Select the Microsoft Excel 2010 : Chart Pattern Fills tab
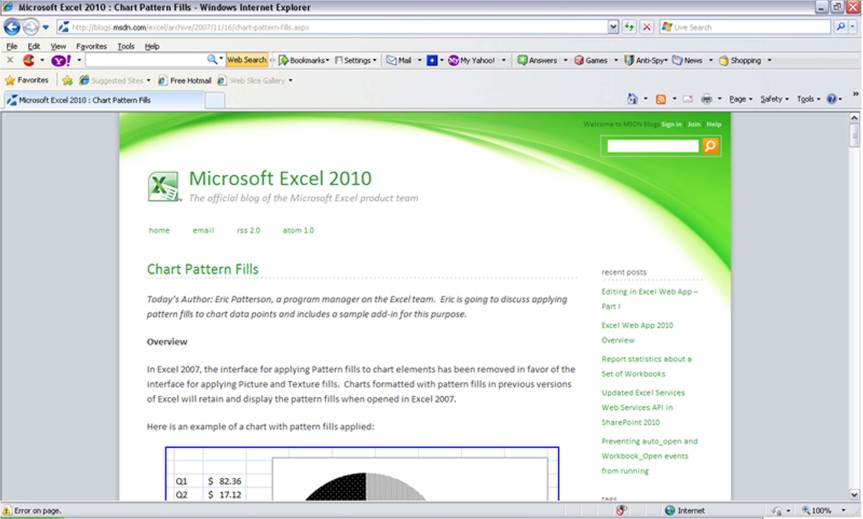 [104, 100]
